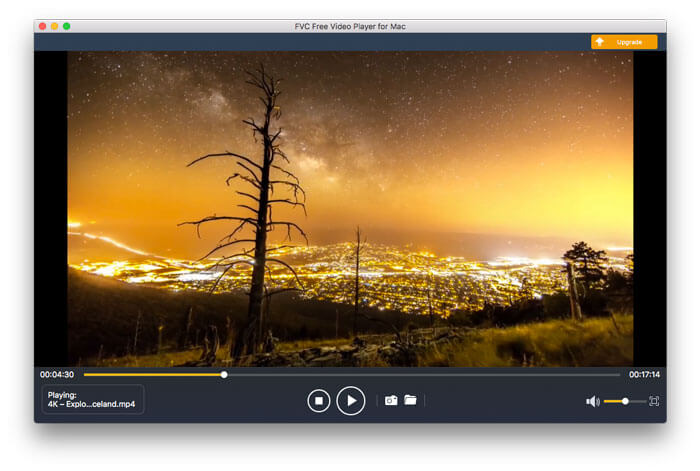
Task: Minimize the player window
Action: click(x=55, y=25)
